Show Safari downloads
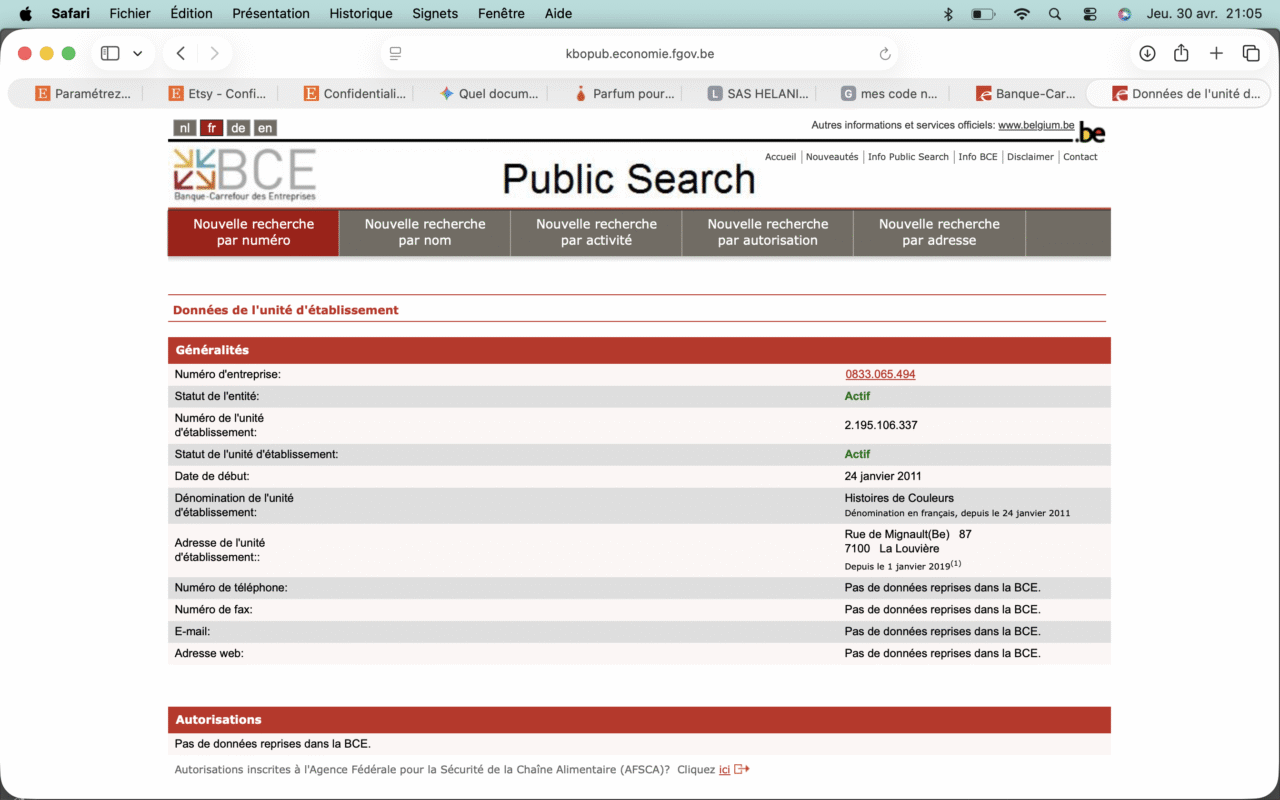 [x=1147, y=53]
